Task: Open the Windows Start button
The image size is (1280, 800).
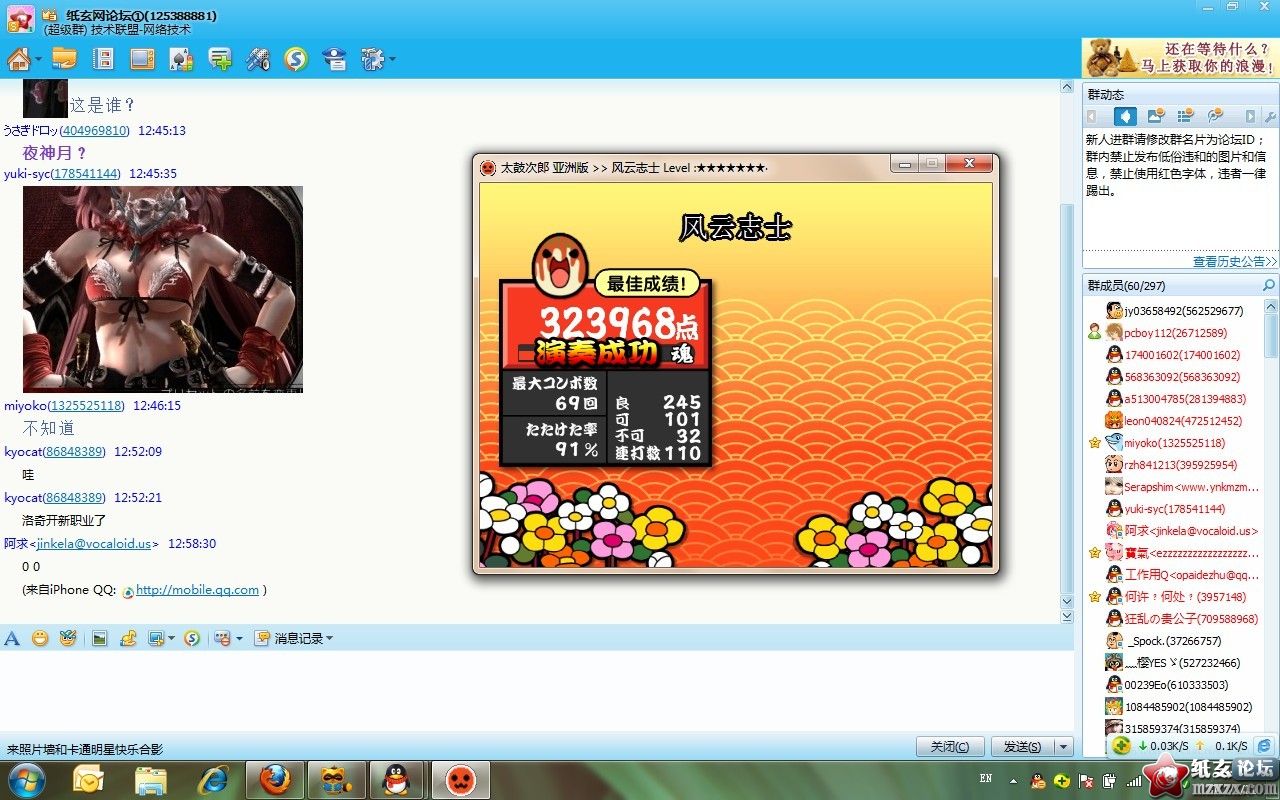Action: 25,779
